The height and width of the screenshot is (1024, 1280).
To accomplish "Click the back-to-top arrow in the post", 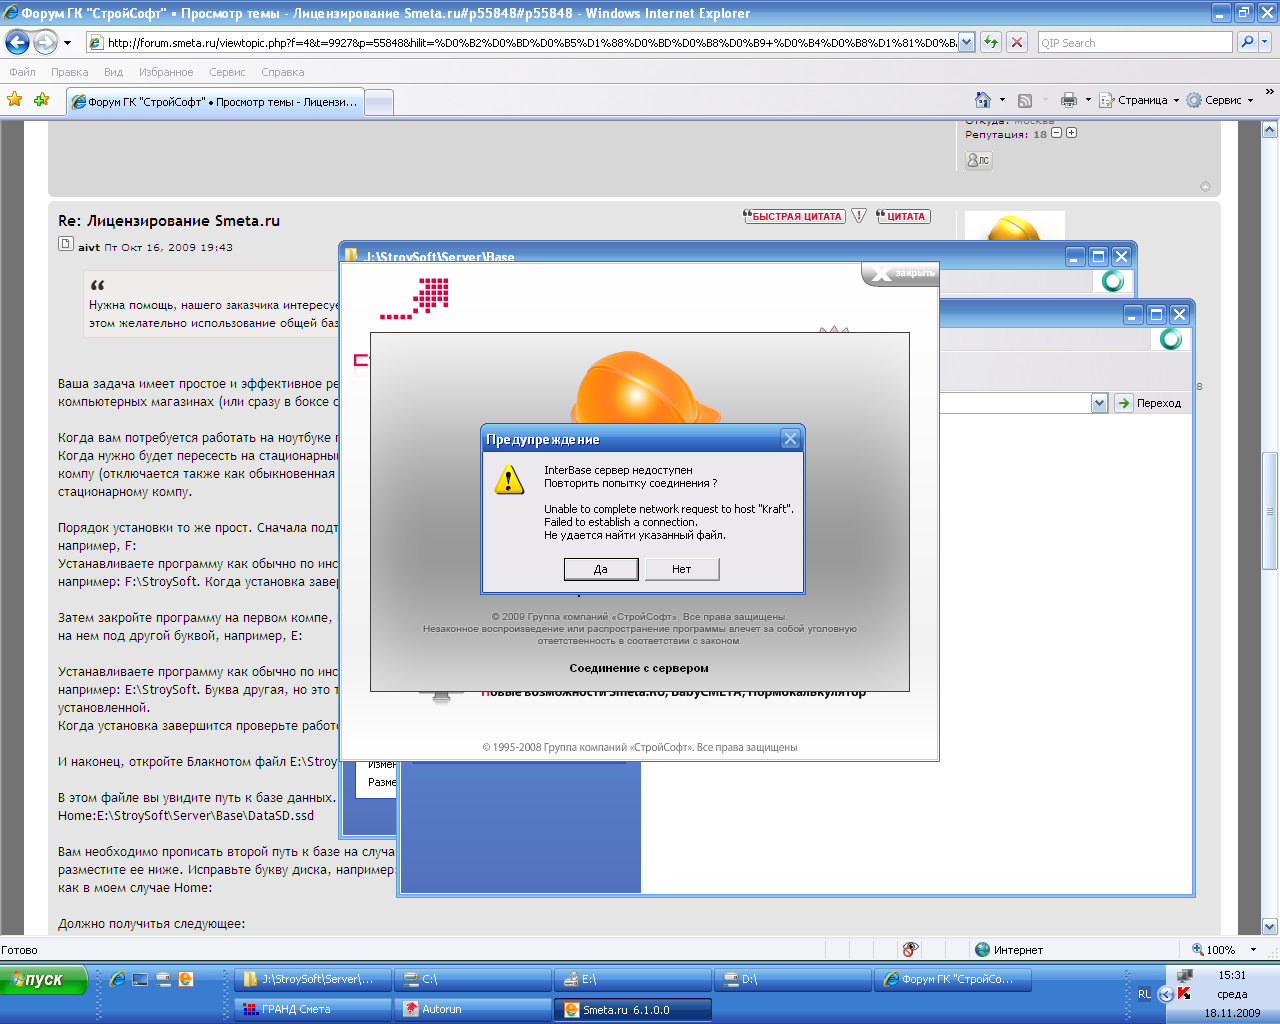I will click(1205, 187).
